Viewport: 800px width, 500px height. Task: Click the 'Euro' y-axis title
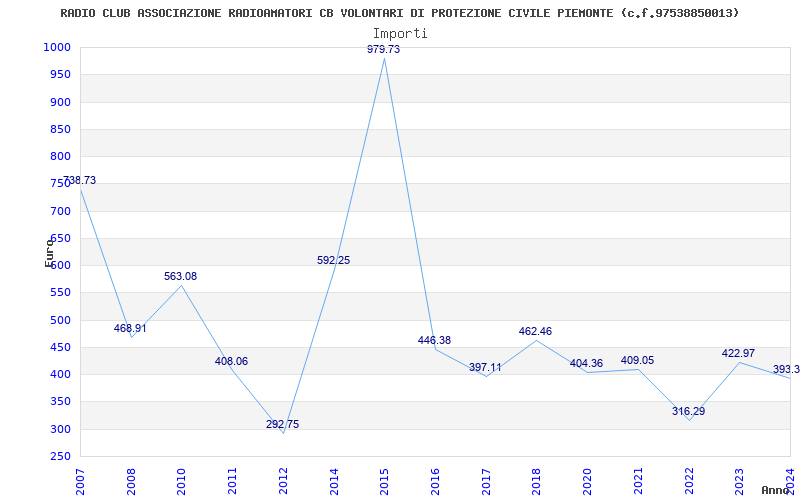click(49, 253)
